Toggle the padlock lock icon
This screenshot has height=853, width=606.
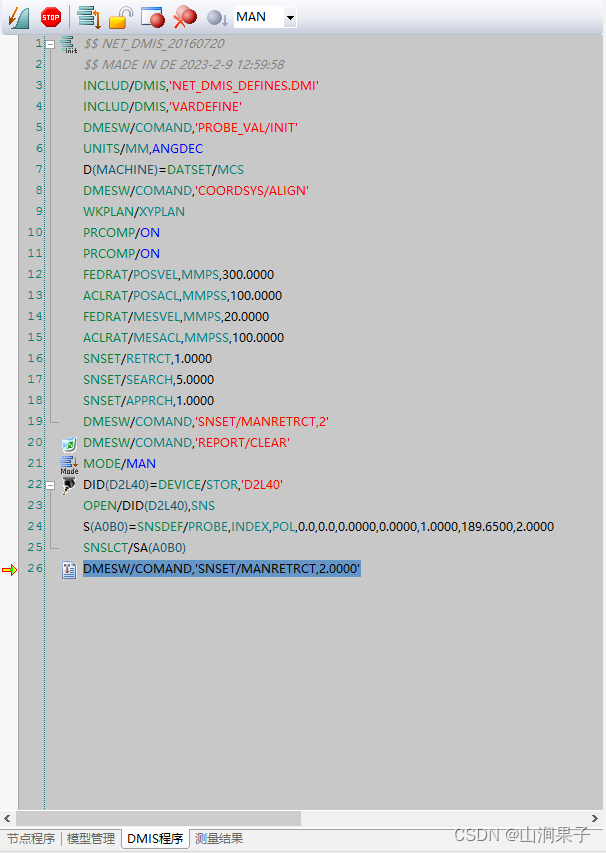coord(121,17)
